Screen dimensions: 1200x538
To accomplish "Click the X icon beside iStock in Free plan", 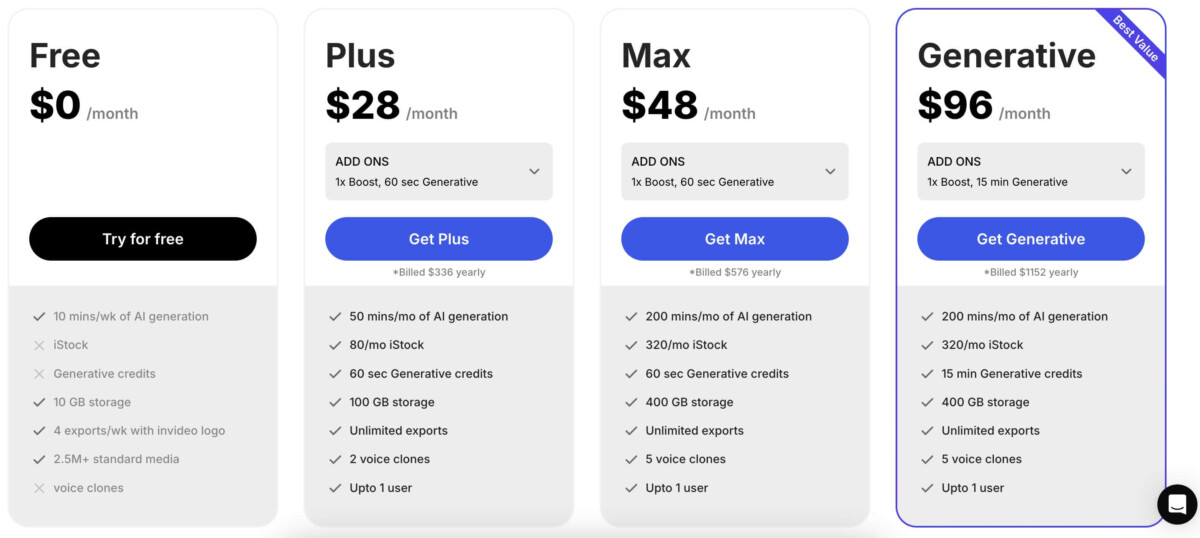I will pyautogui.click(x=39, y=345).
